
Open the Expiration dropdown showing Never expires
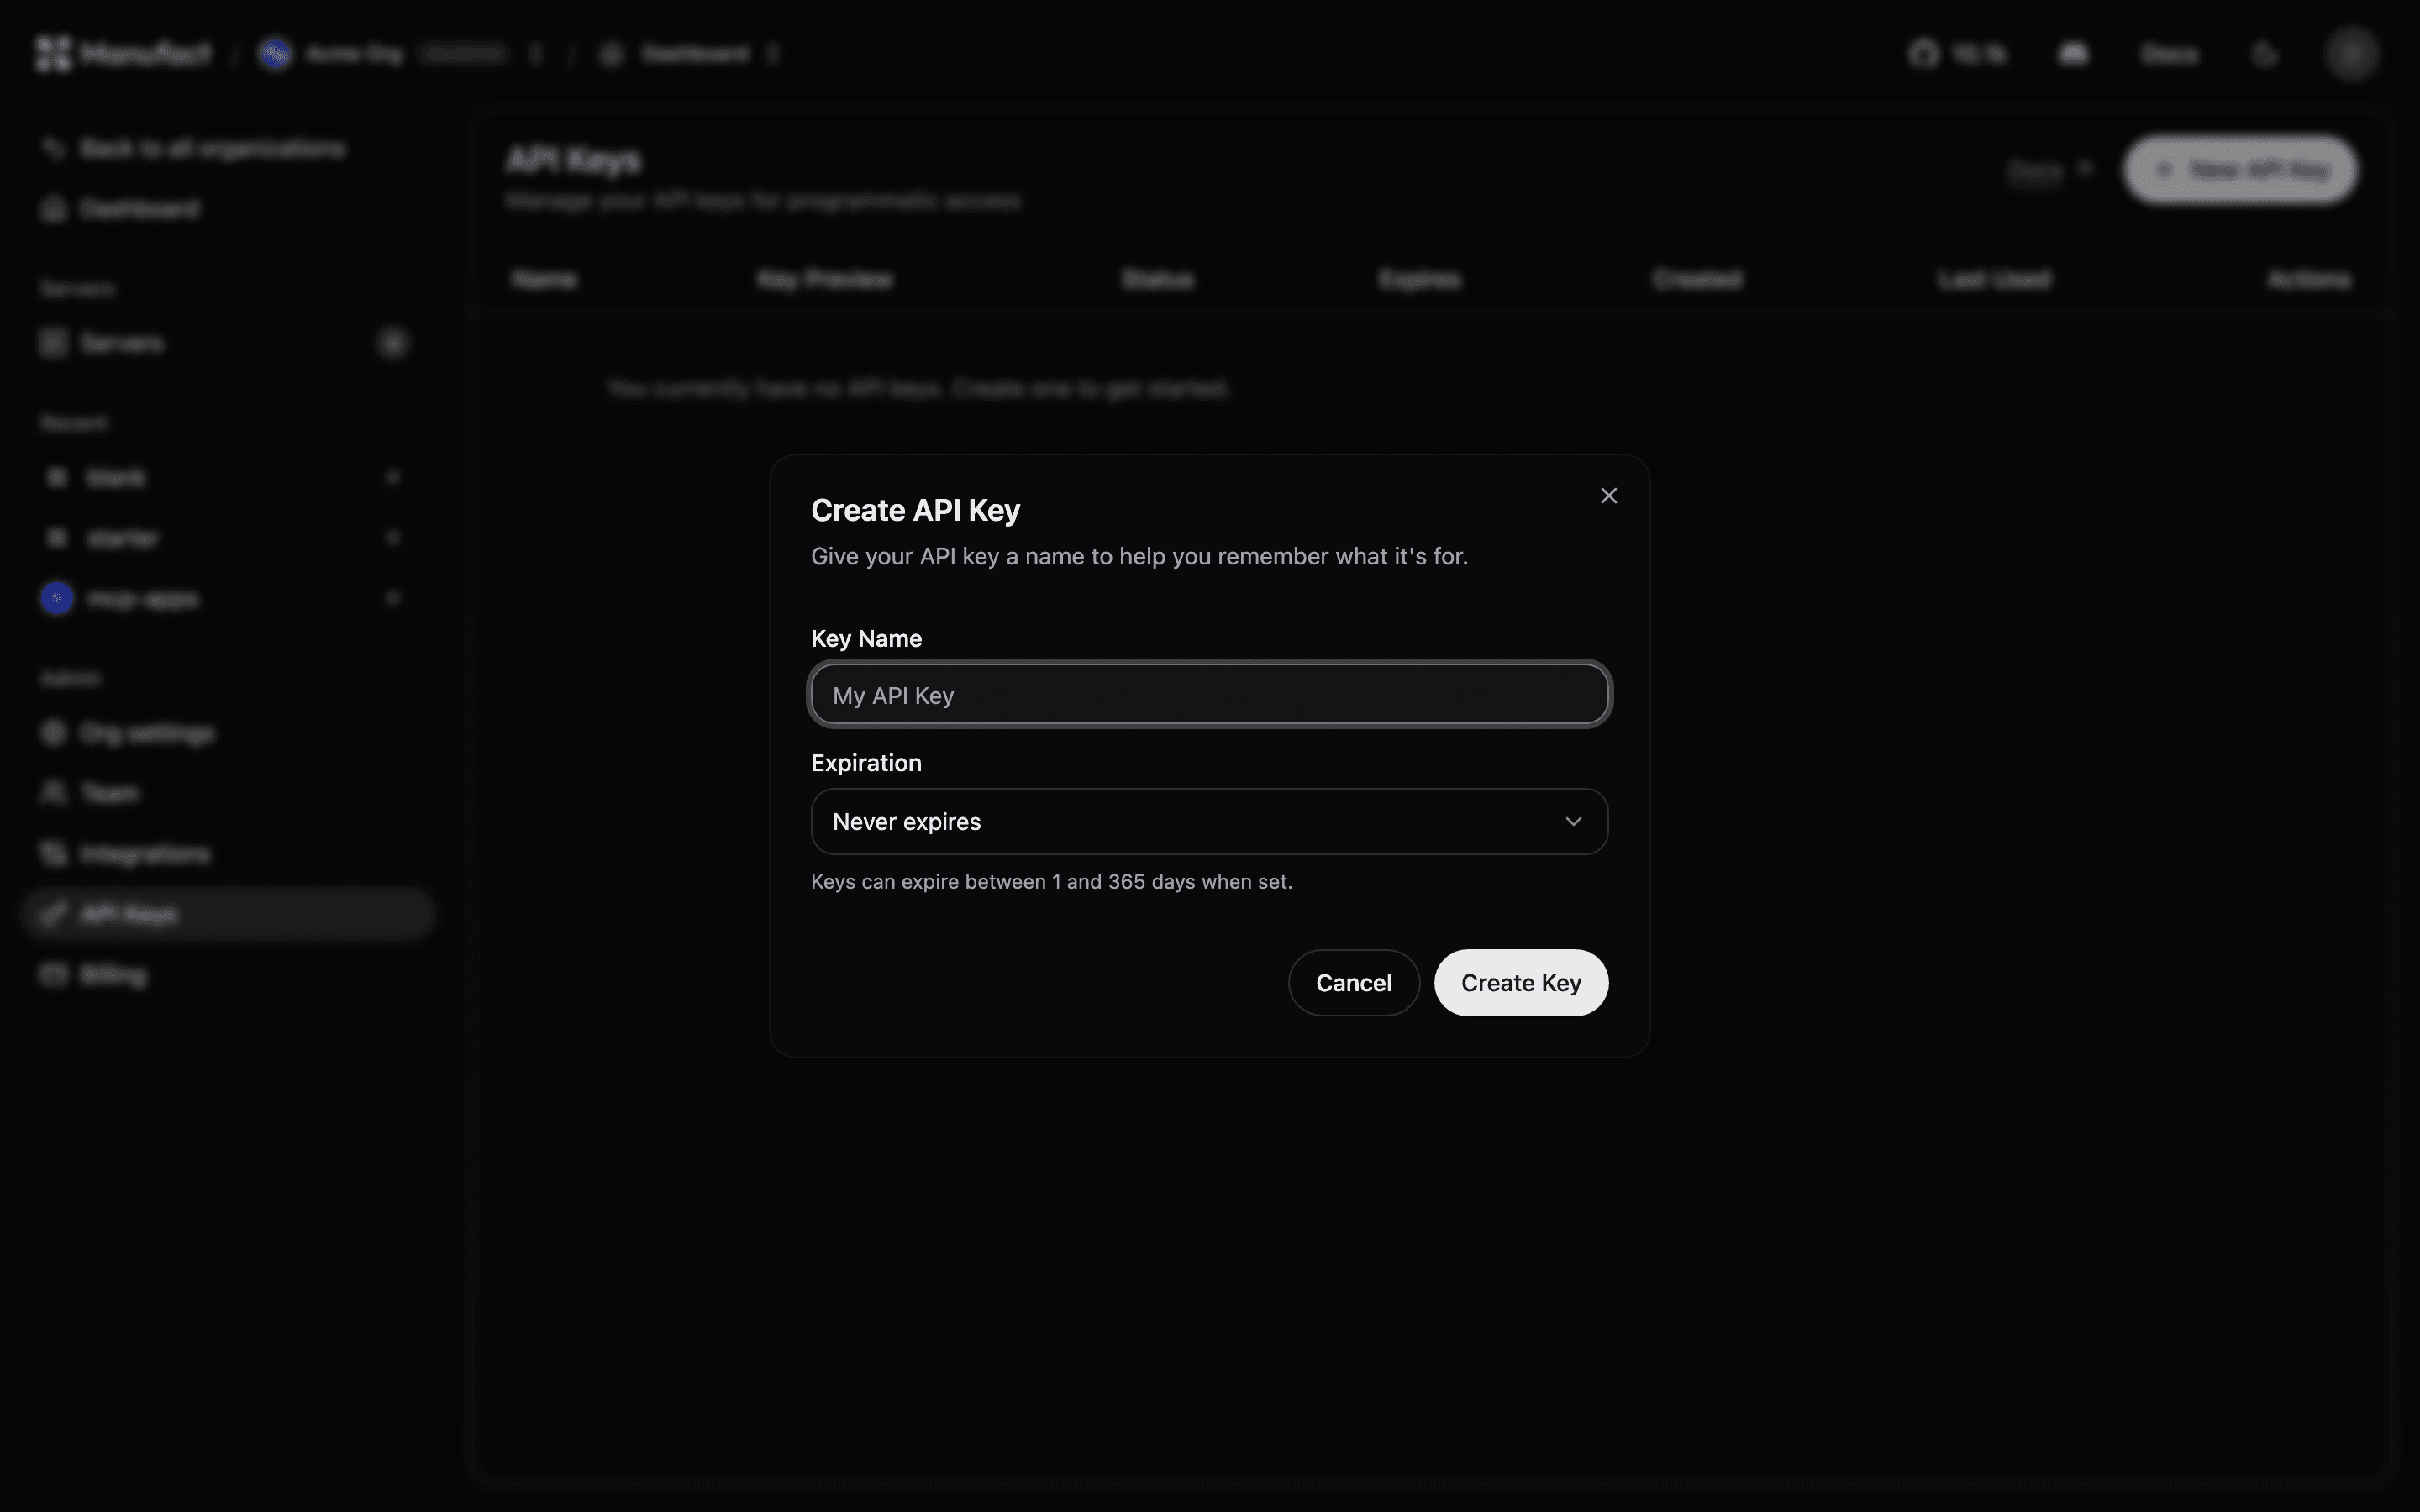point(1209,821)
